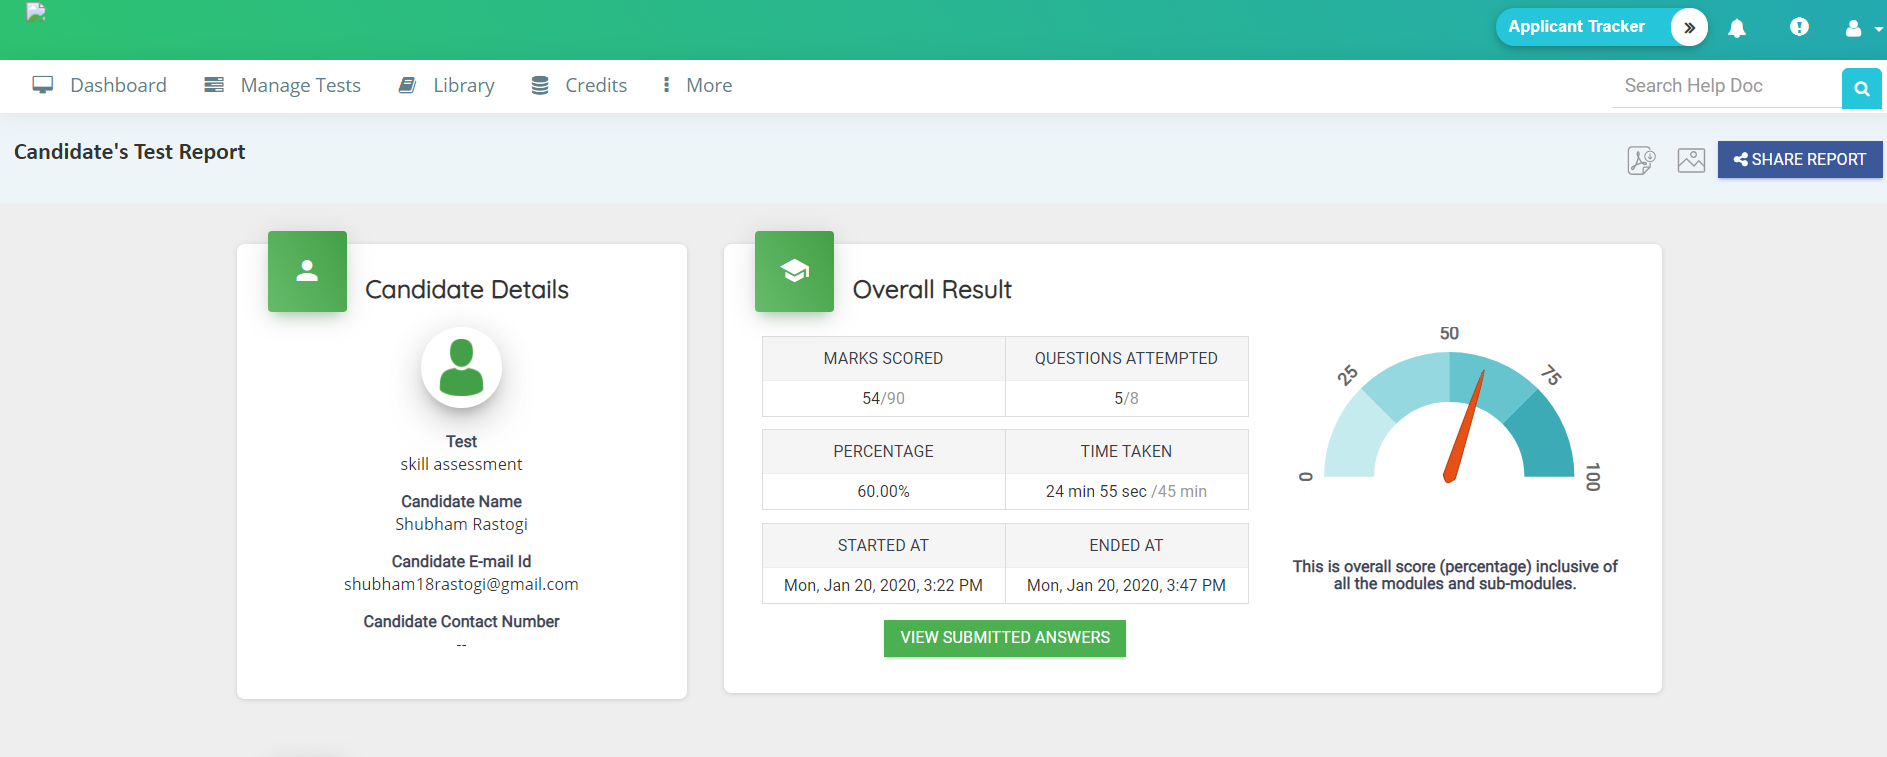Open the help exclamation icon
1887x757 pixels.
tap(1799, 27)
